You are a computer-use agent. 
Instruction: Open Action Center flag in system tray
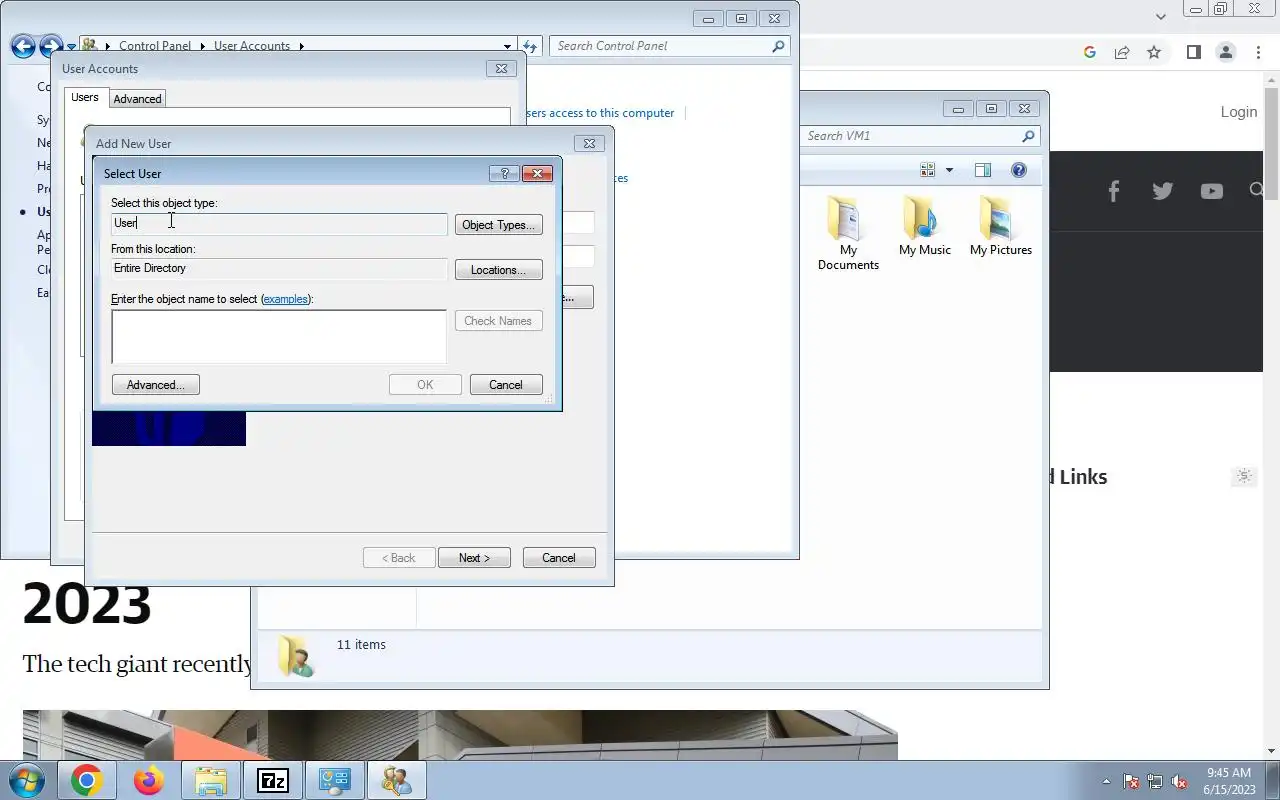1131,782
